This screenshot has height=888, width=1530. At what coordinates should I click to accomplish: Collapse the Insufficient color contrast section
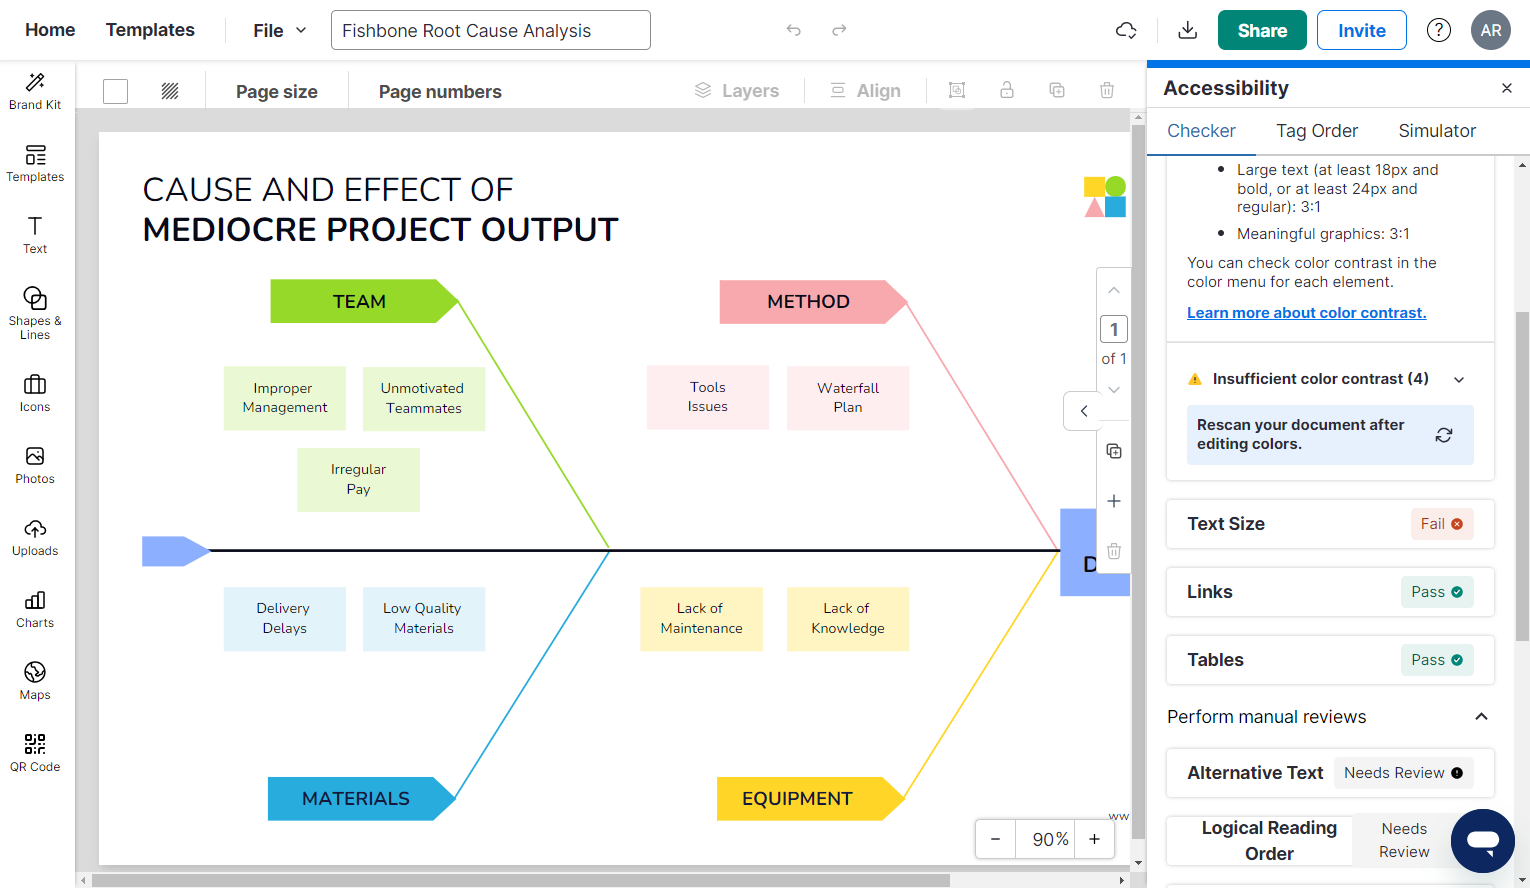(1458, 378)
